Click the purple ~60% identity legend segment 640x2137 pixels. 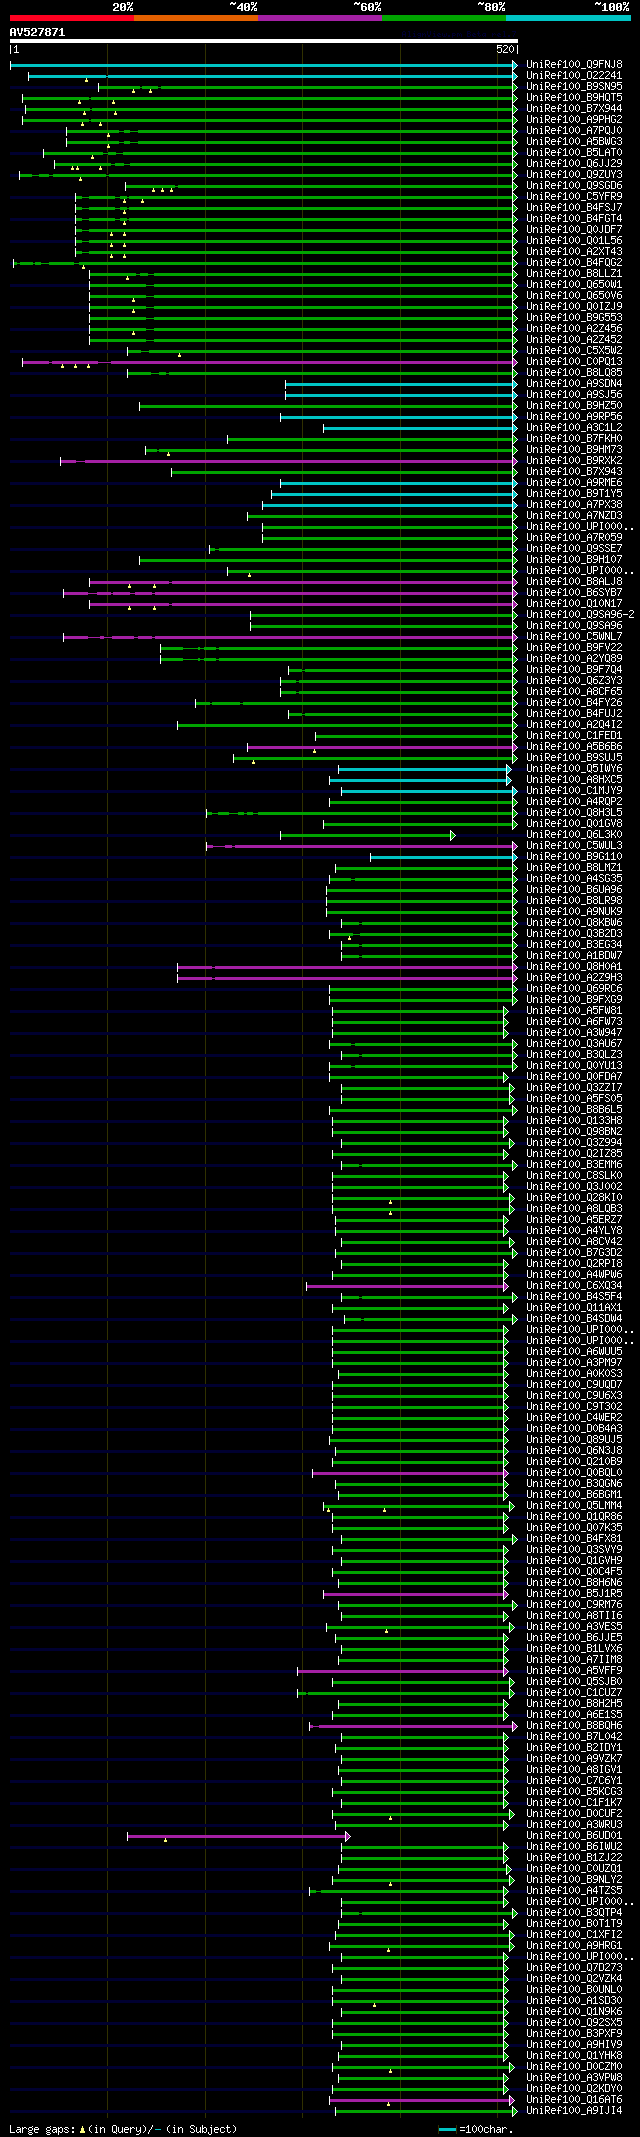tap(320, 18)
